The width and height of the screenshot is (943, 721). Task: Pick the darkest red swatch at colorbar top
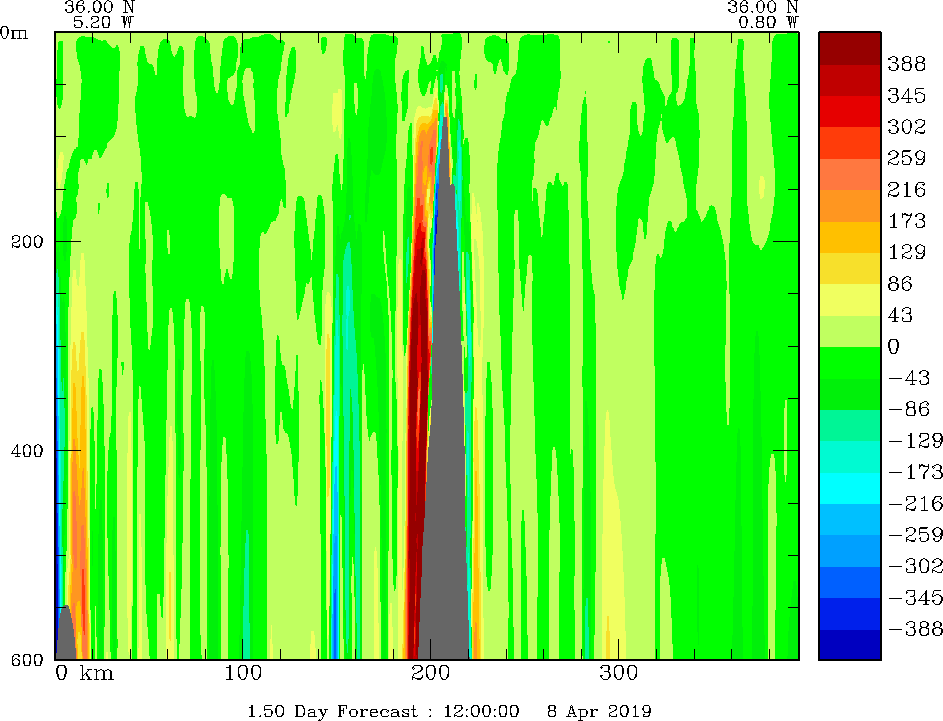pyautogui.click(x=850, y=48)
